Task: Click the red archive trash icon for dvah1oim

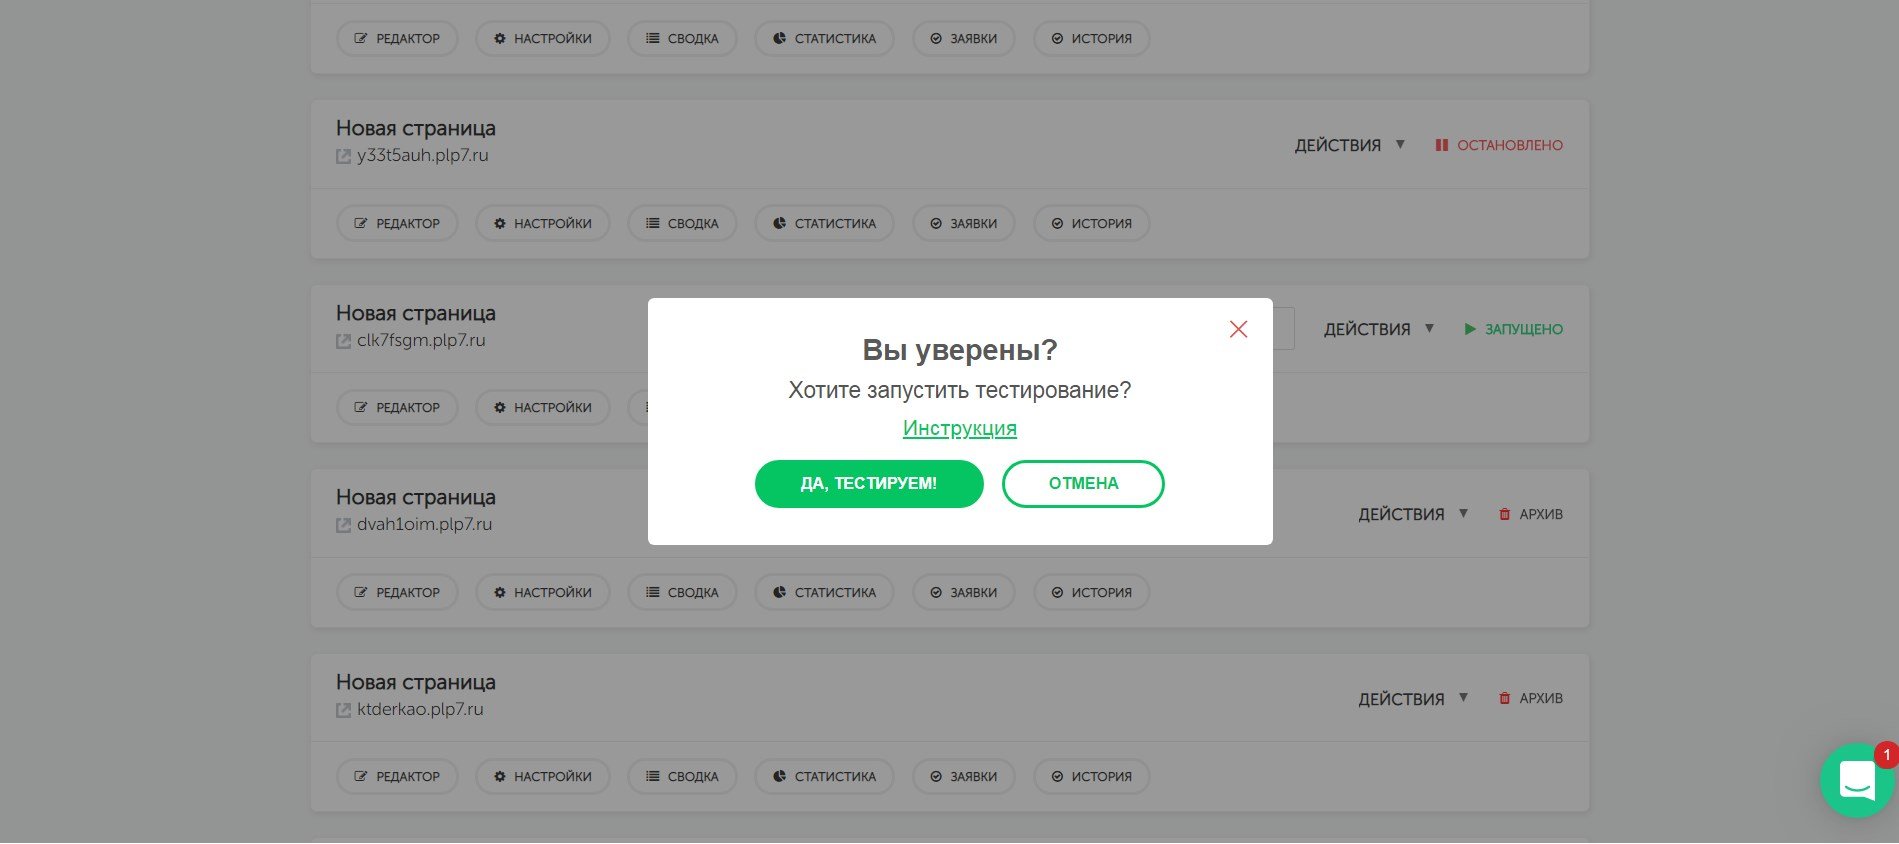Action: point(1504,514)
